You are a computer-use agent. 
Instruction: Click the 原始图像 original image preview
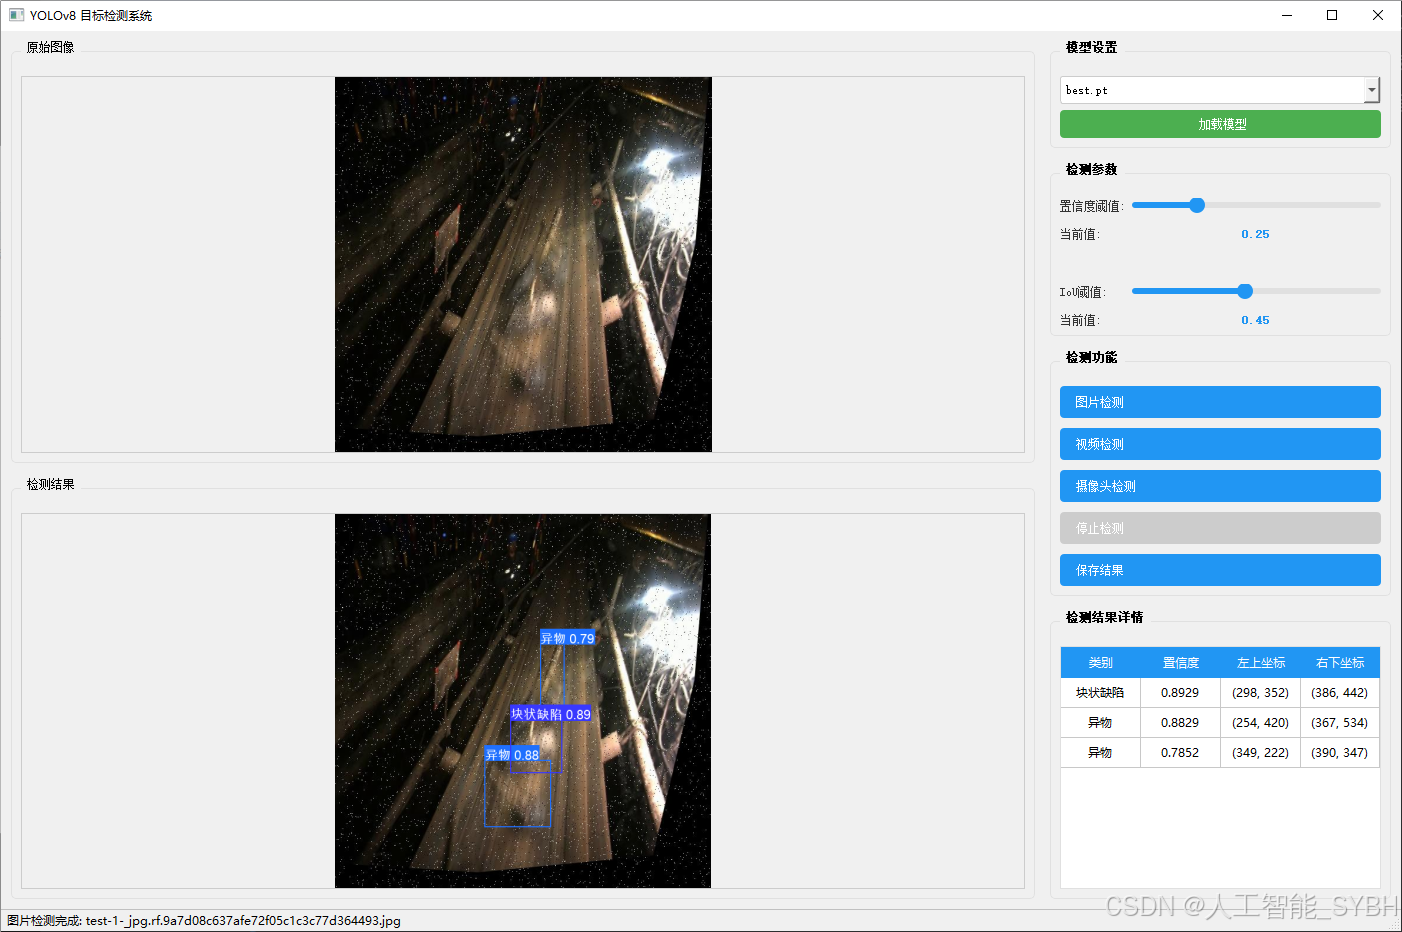pos(523,264)
